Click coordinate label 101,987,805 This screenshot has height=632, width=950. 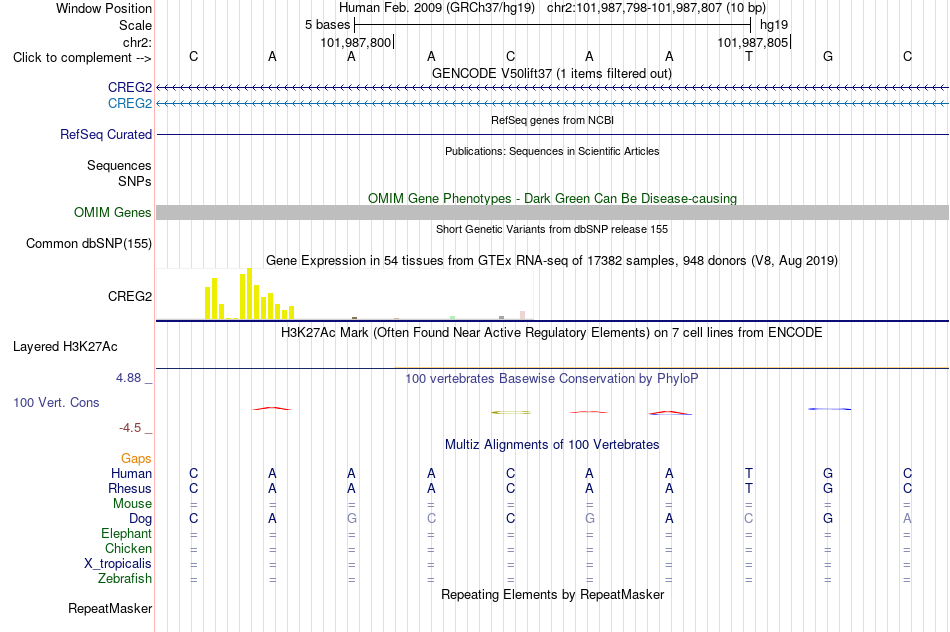click(x=752, y=42)
